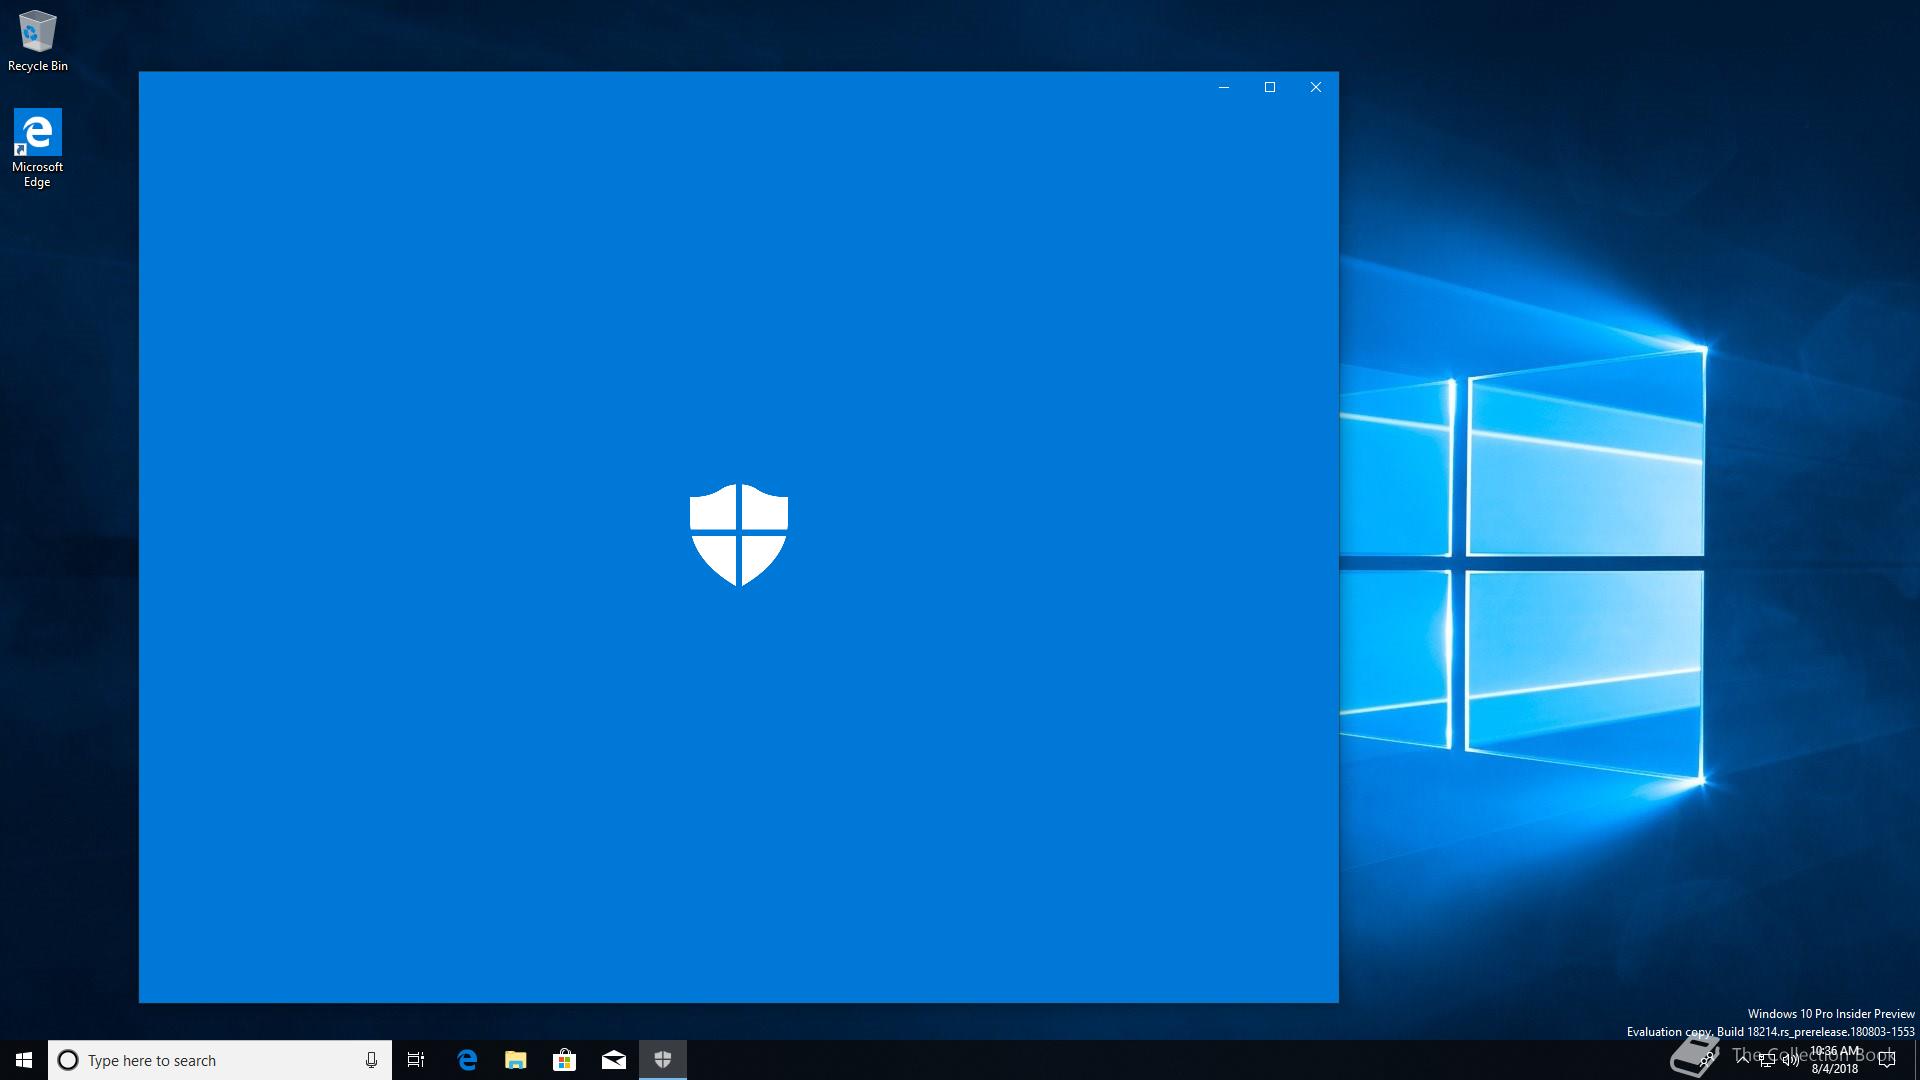Viewport: 1920px width, 1080px height.
Task: Close the Windows Security window
Action: (1316, 87)
